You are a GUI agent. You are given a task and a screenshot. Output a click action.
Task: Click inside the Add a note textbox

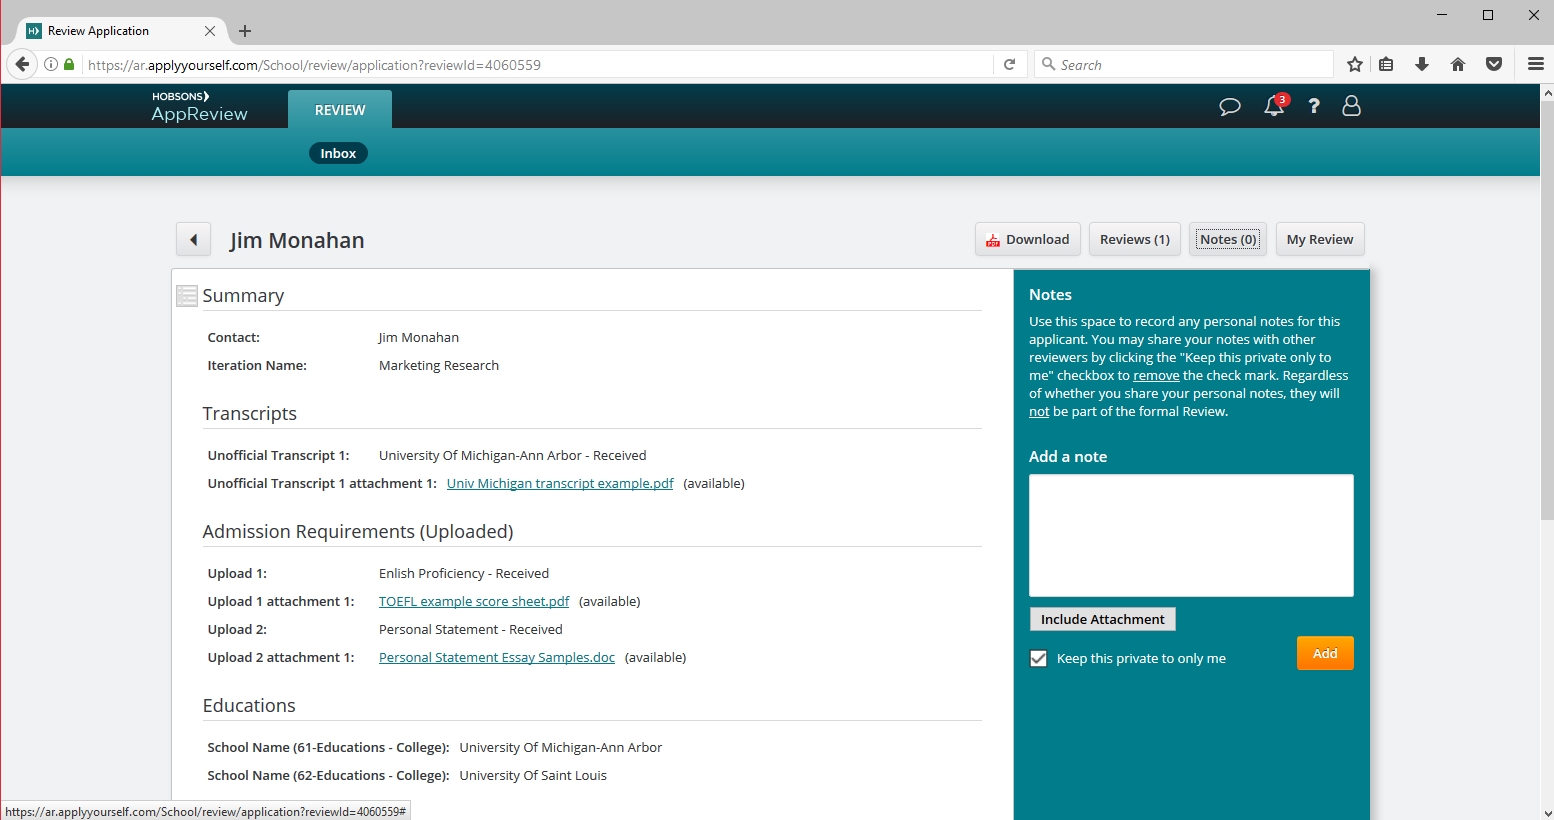[x=1191, y=535]
